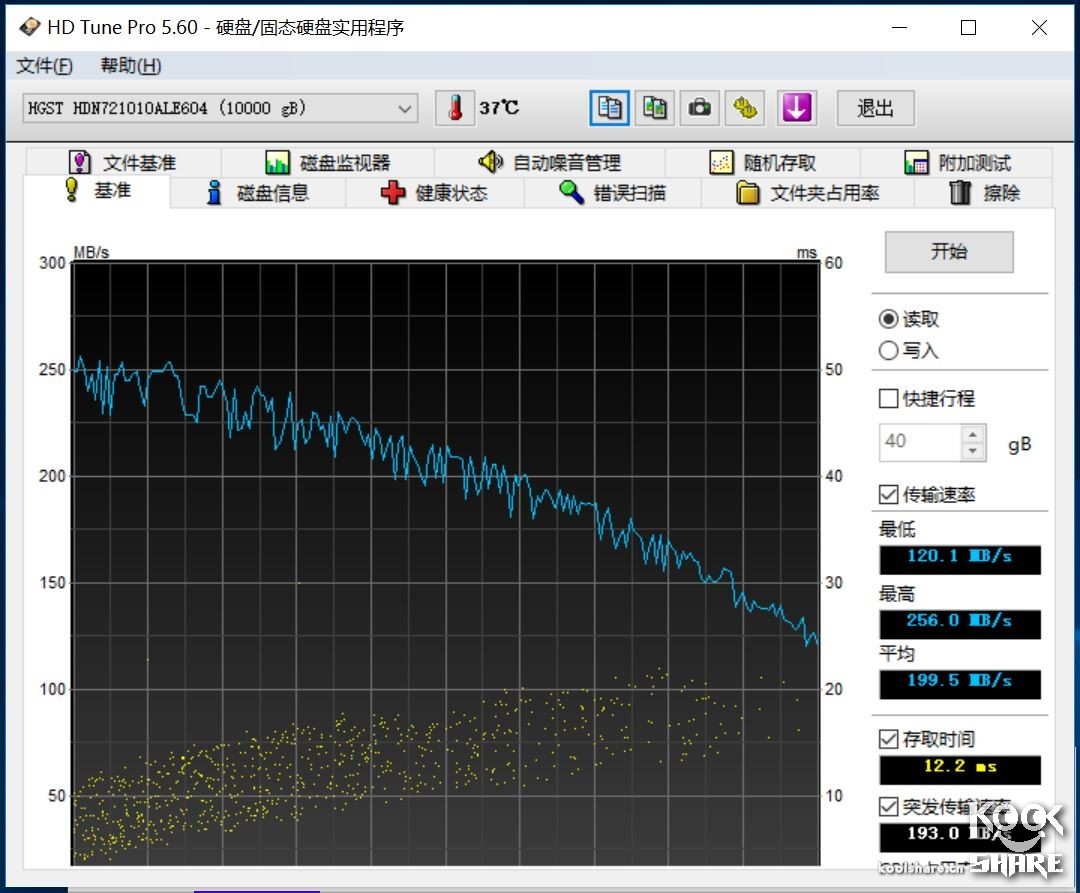Click the purple download arrow icon

[796, 107]
